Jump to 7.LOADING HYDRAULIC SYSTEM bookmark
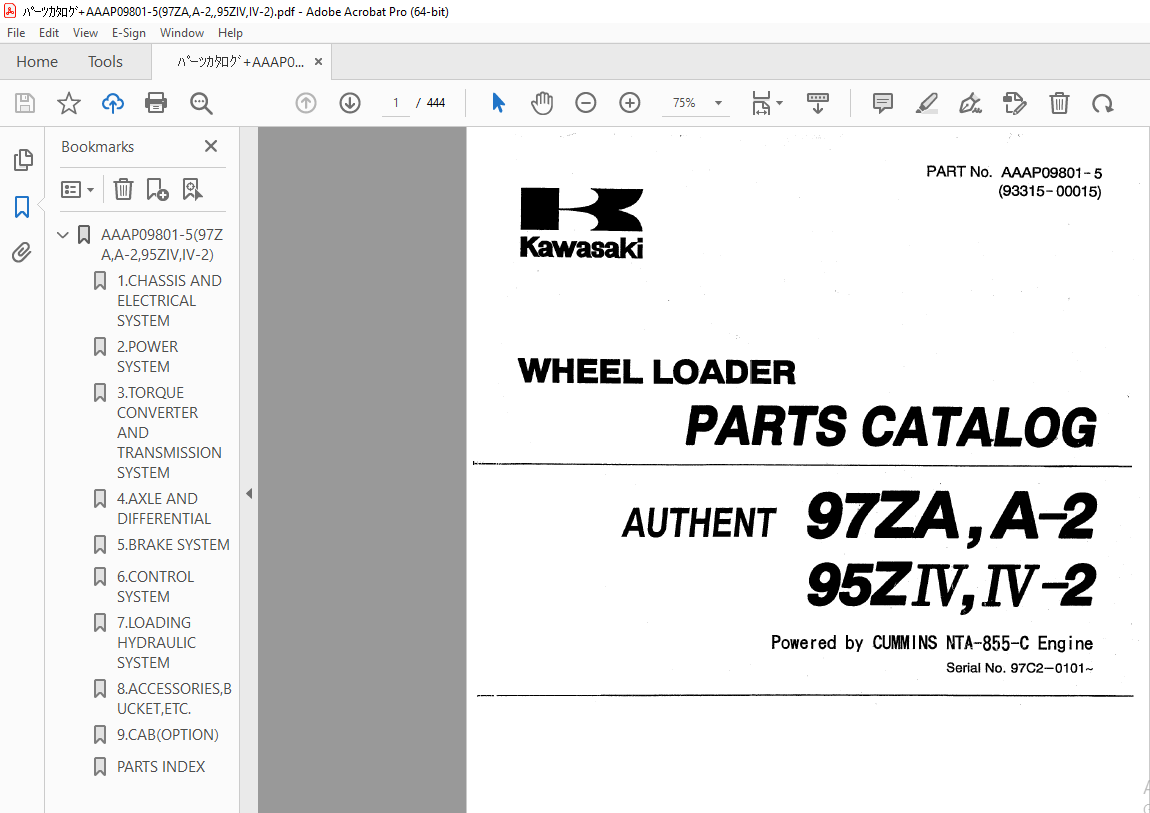 pos(156,642)
